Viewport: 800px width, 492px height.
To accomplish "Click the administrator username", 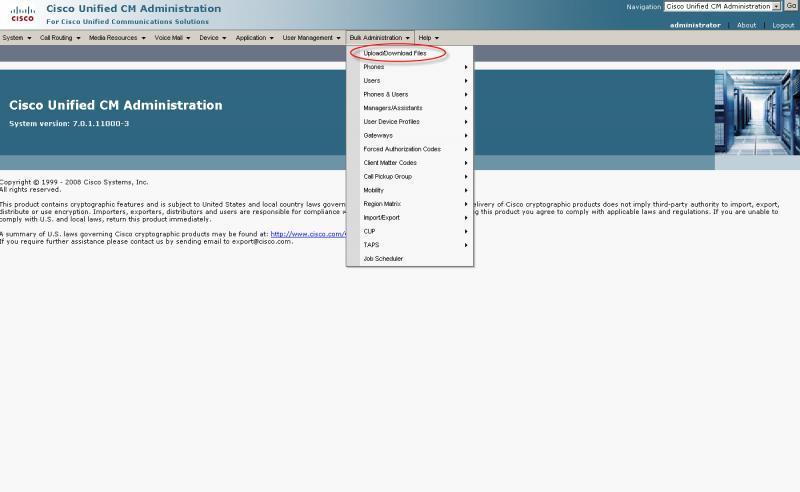I will coord(695,25).
